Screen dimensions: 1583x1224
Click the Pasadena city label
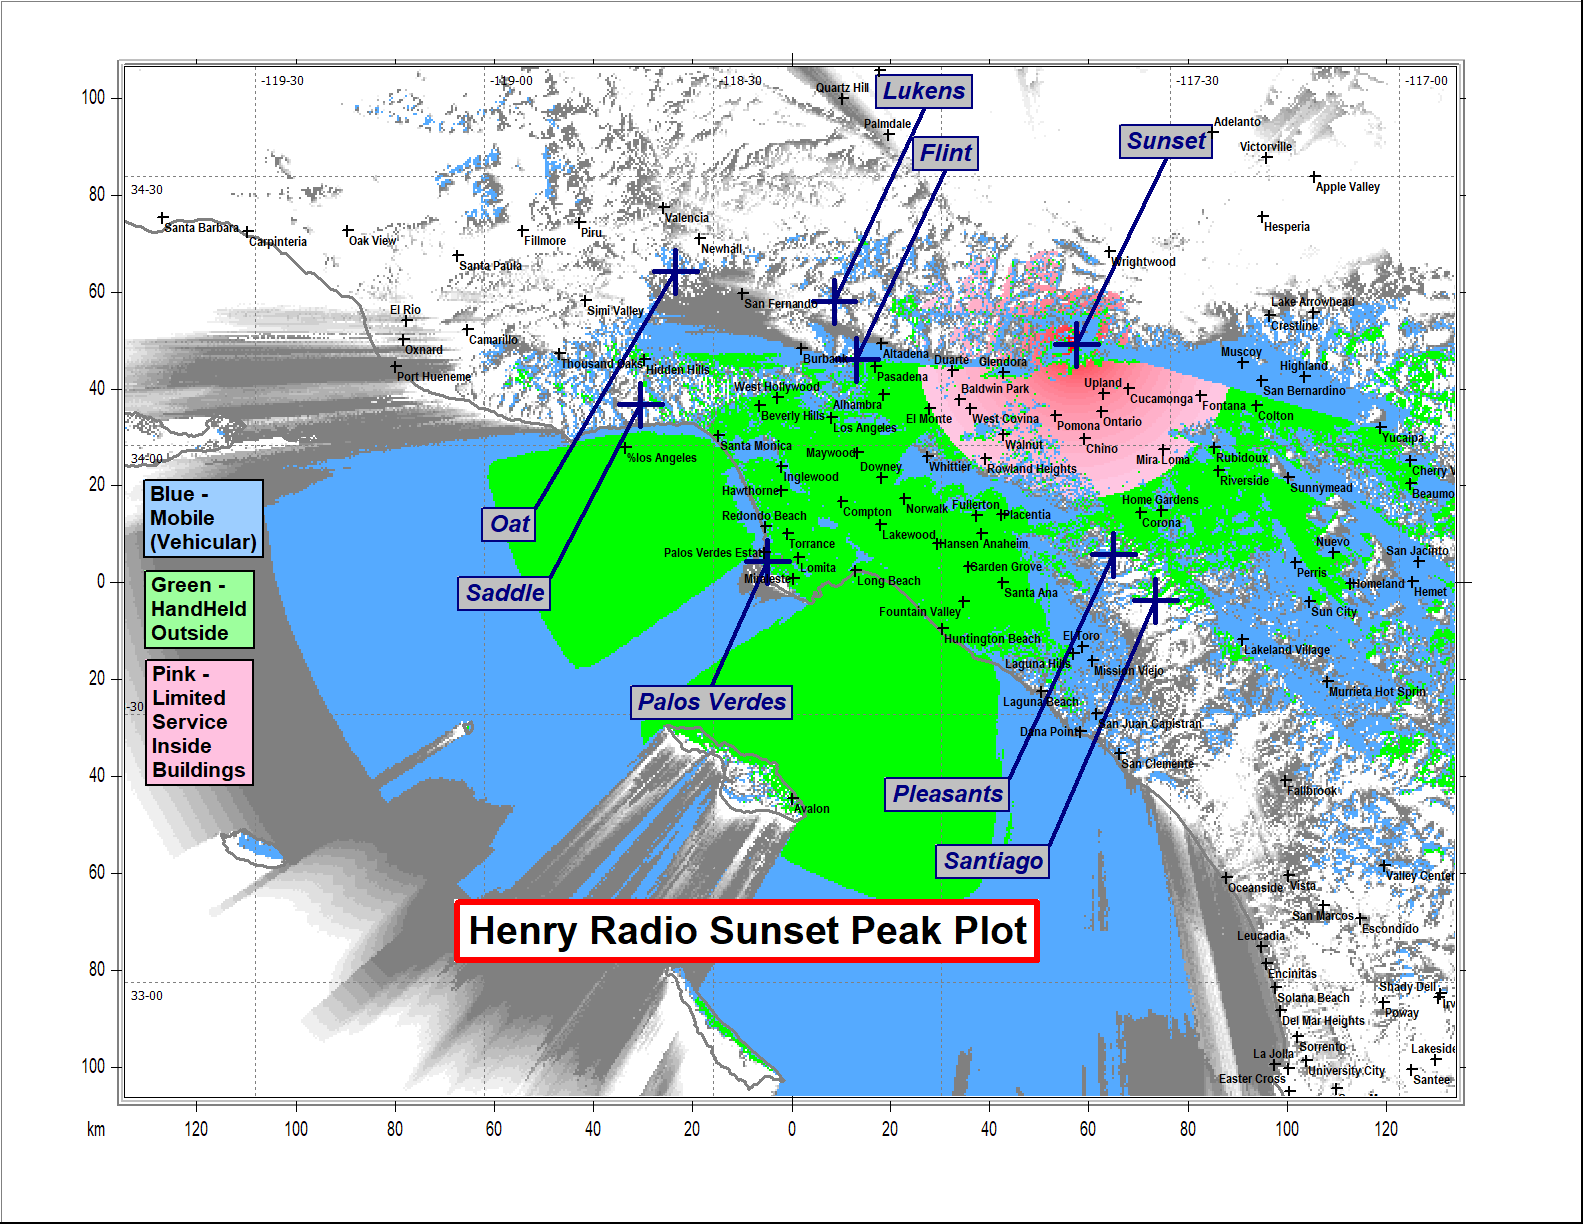902,377
